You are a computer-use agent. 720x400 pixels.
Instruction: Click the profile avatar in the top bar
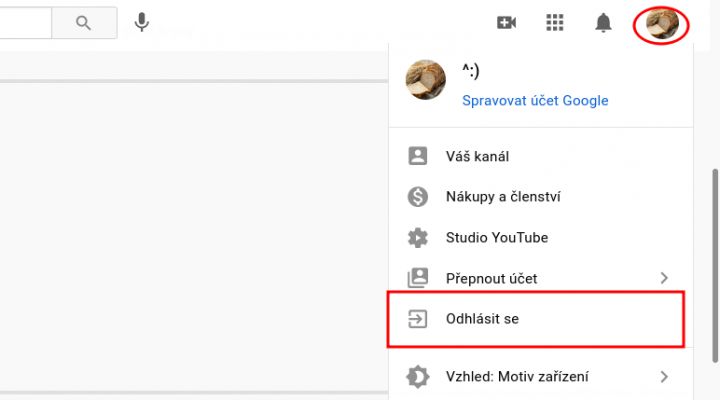pyautogui.click(x=662, y=24)
